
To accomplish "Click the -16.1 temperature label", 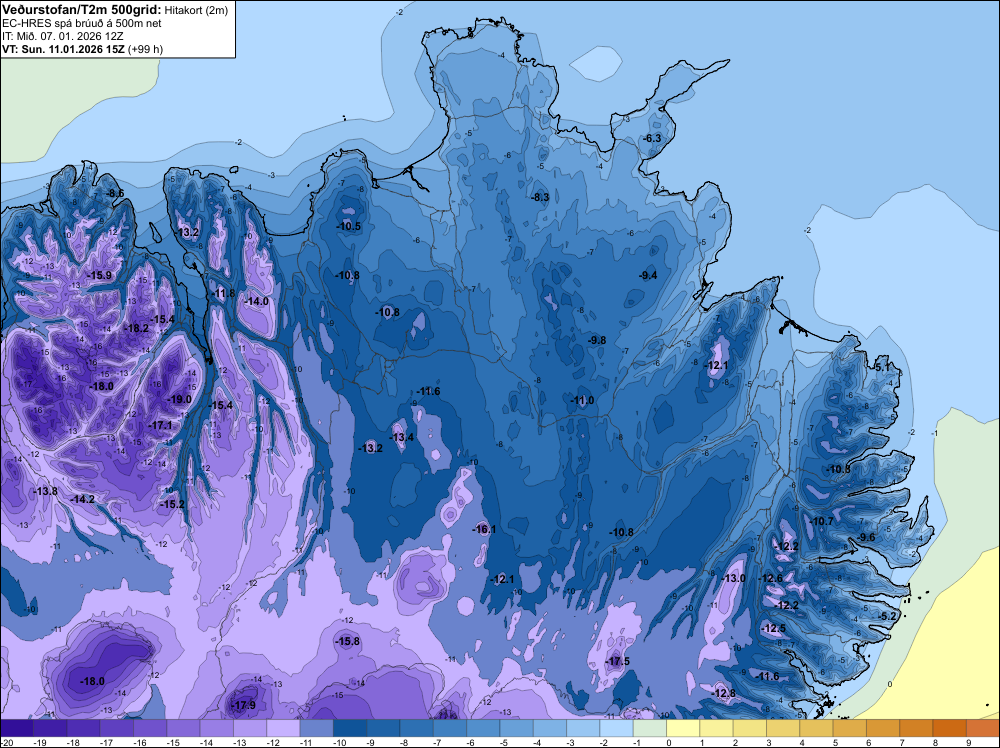I will click(x=484, y=529).
